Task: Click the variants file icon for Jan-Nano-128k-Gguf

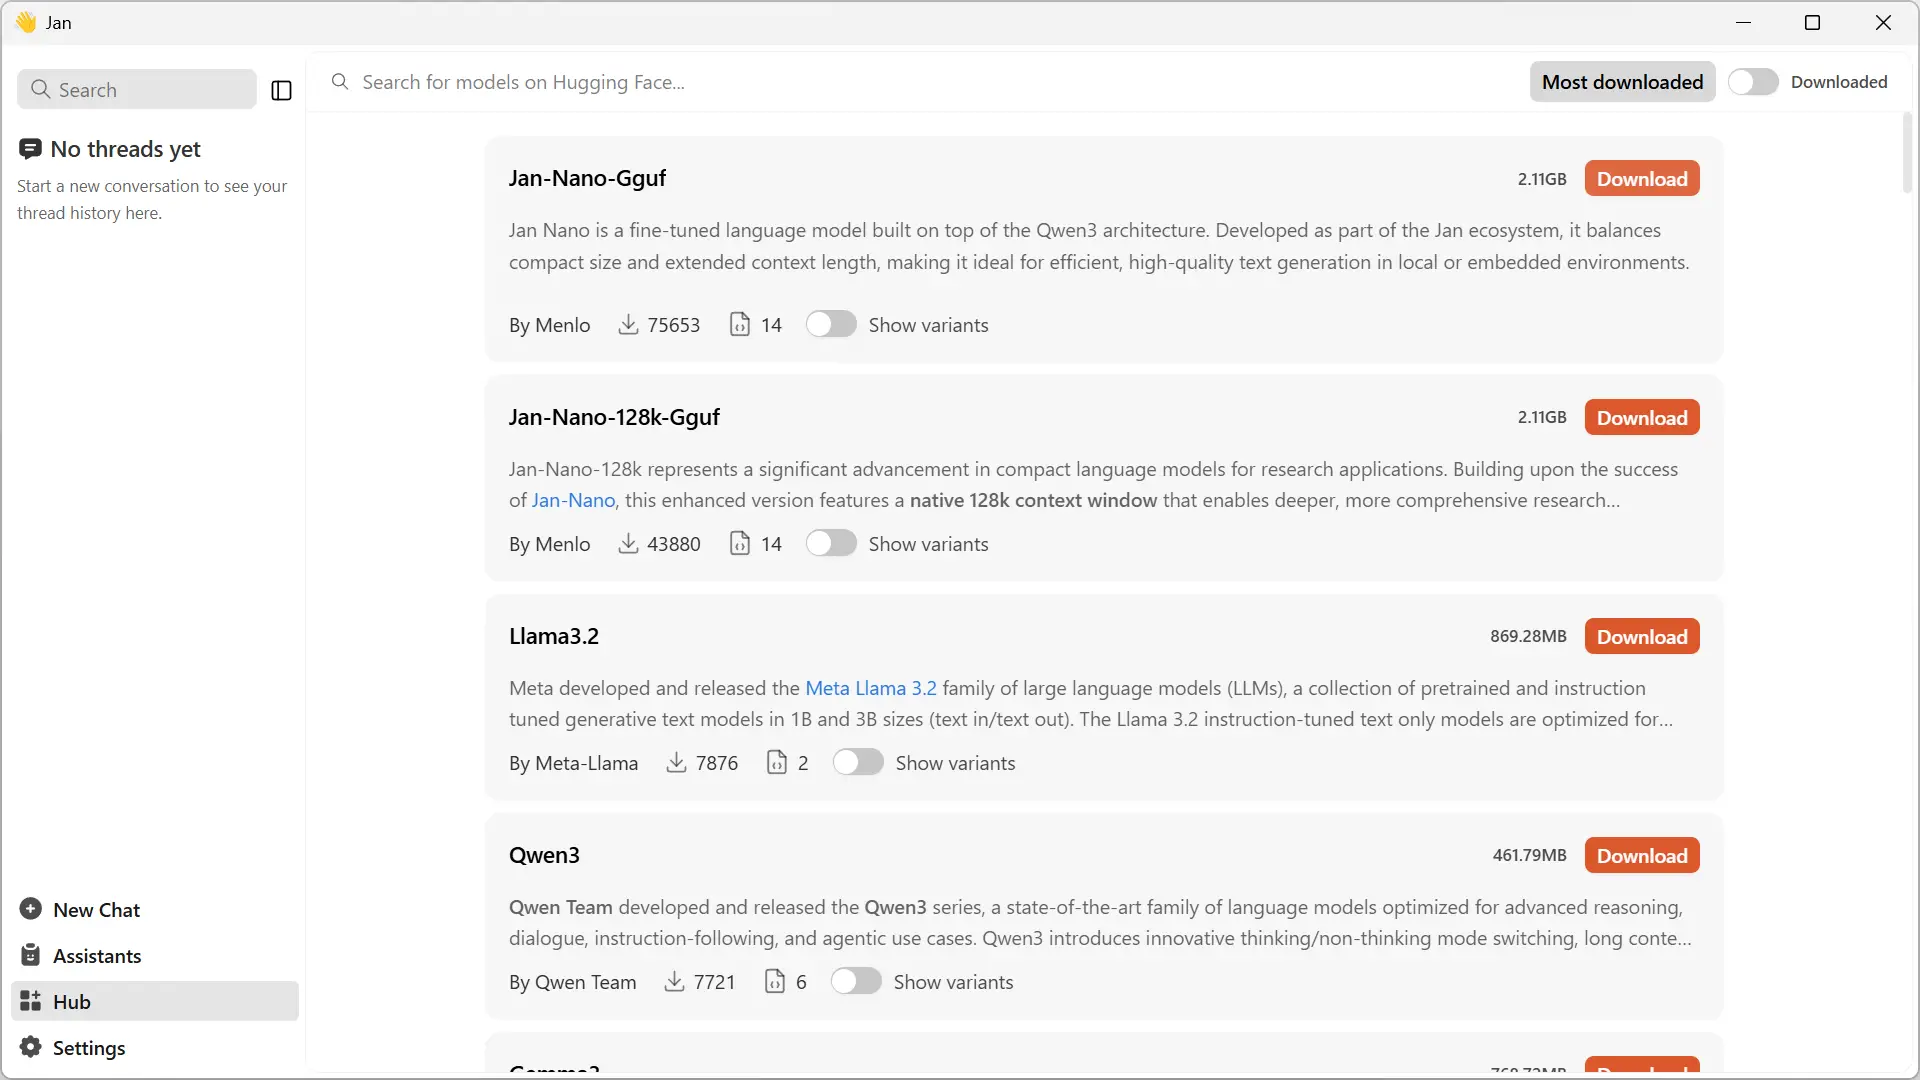Action: coord(740,544)
